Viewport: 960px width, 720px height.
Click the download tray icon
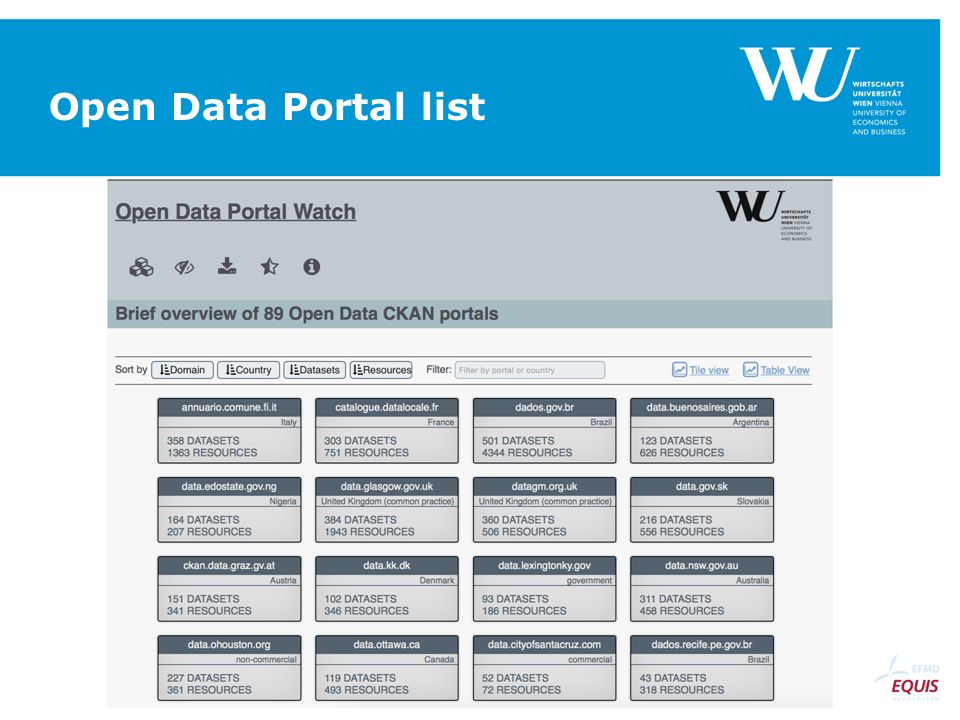tap(227, 266)
